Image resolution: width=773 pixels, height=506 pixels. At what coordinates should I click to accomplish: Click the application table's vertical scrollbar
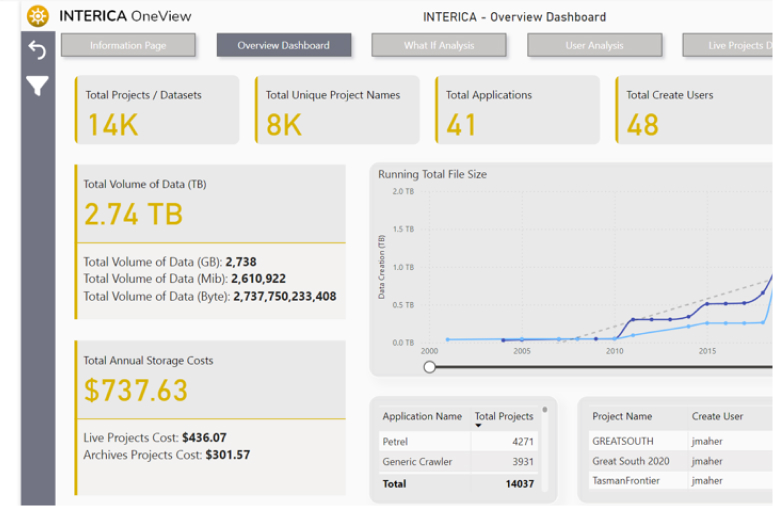(x=544, y=409)
